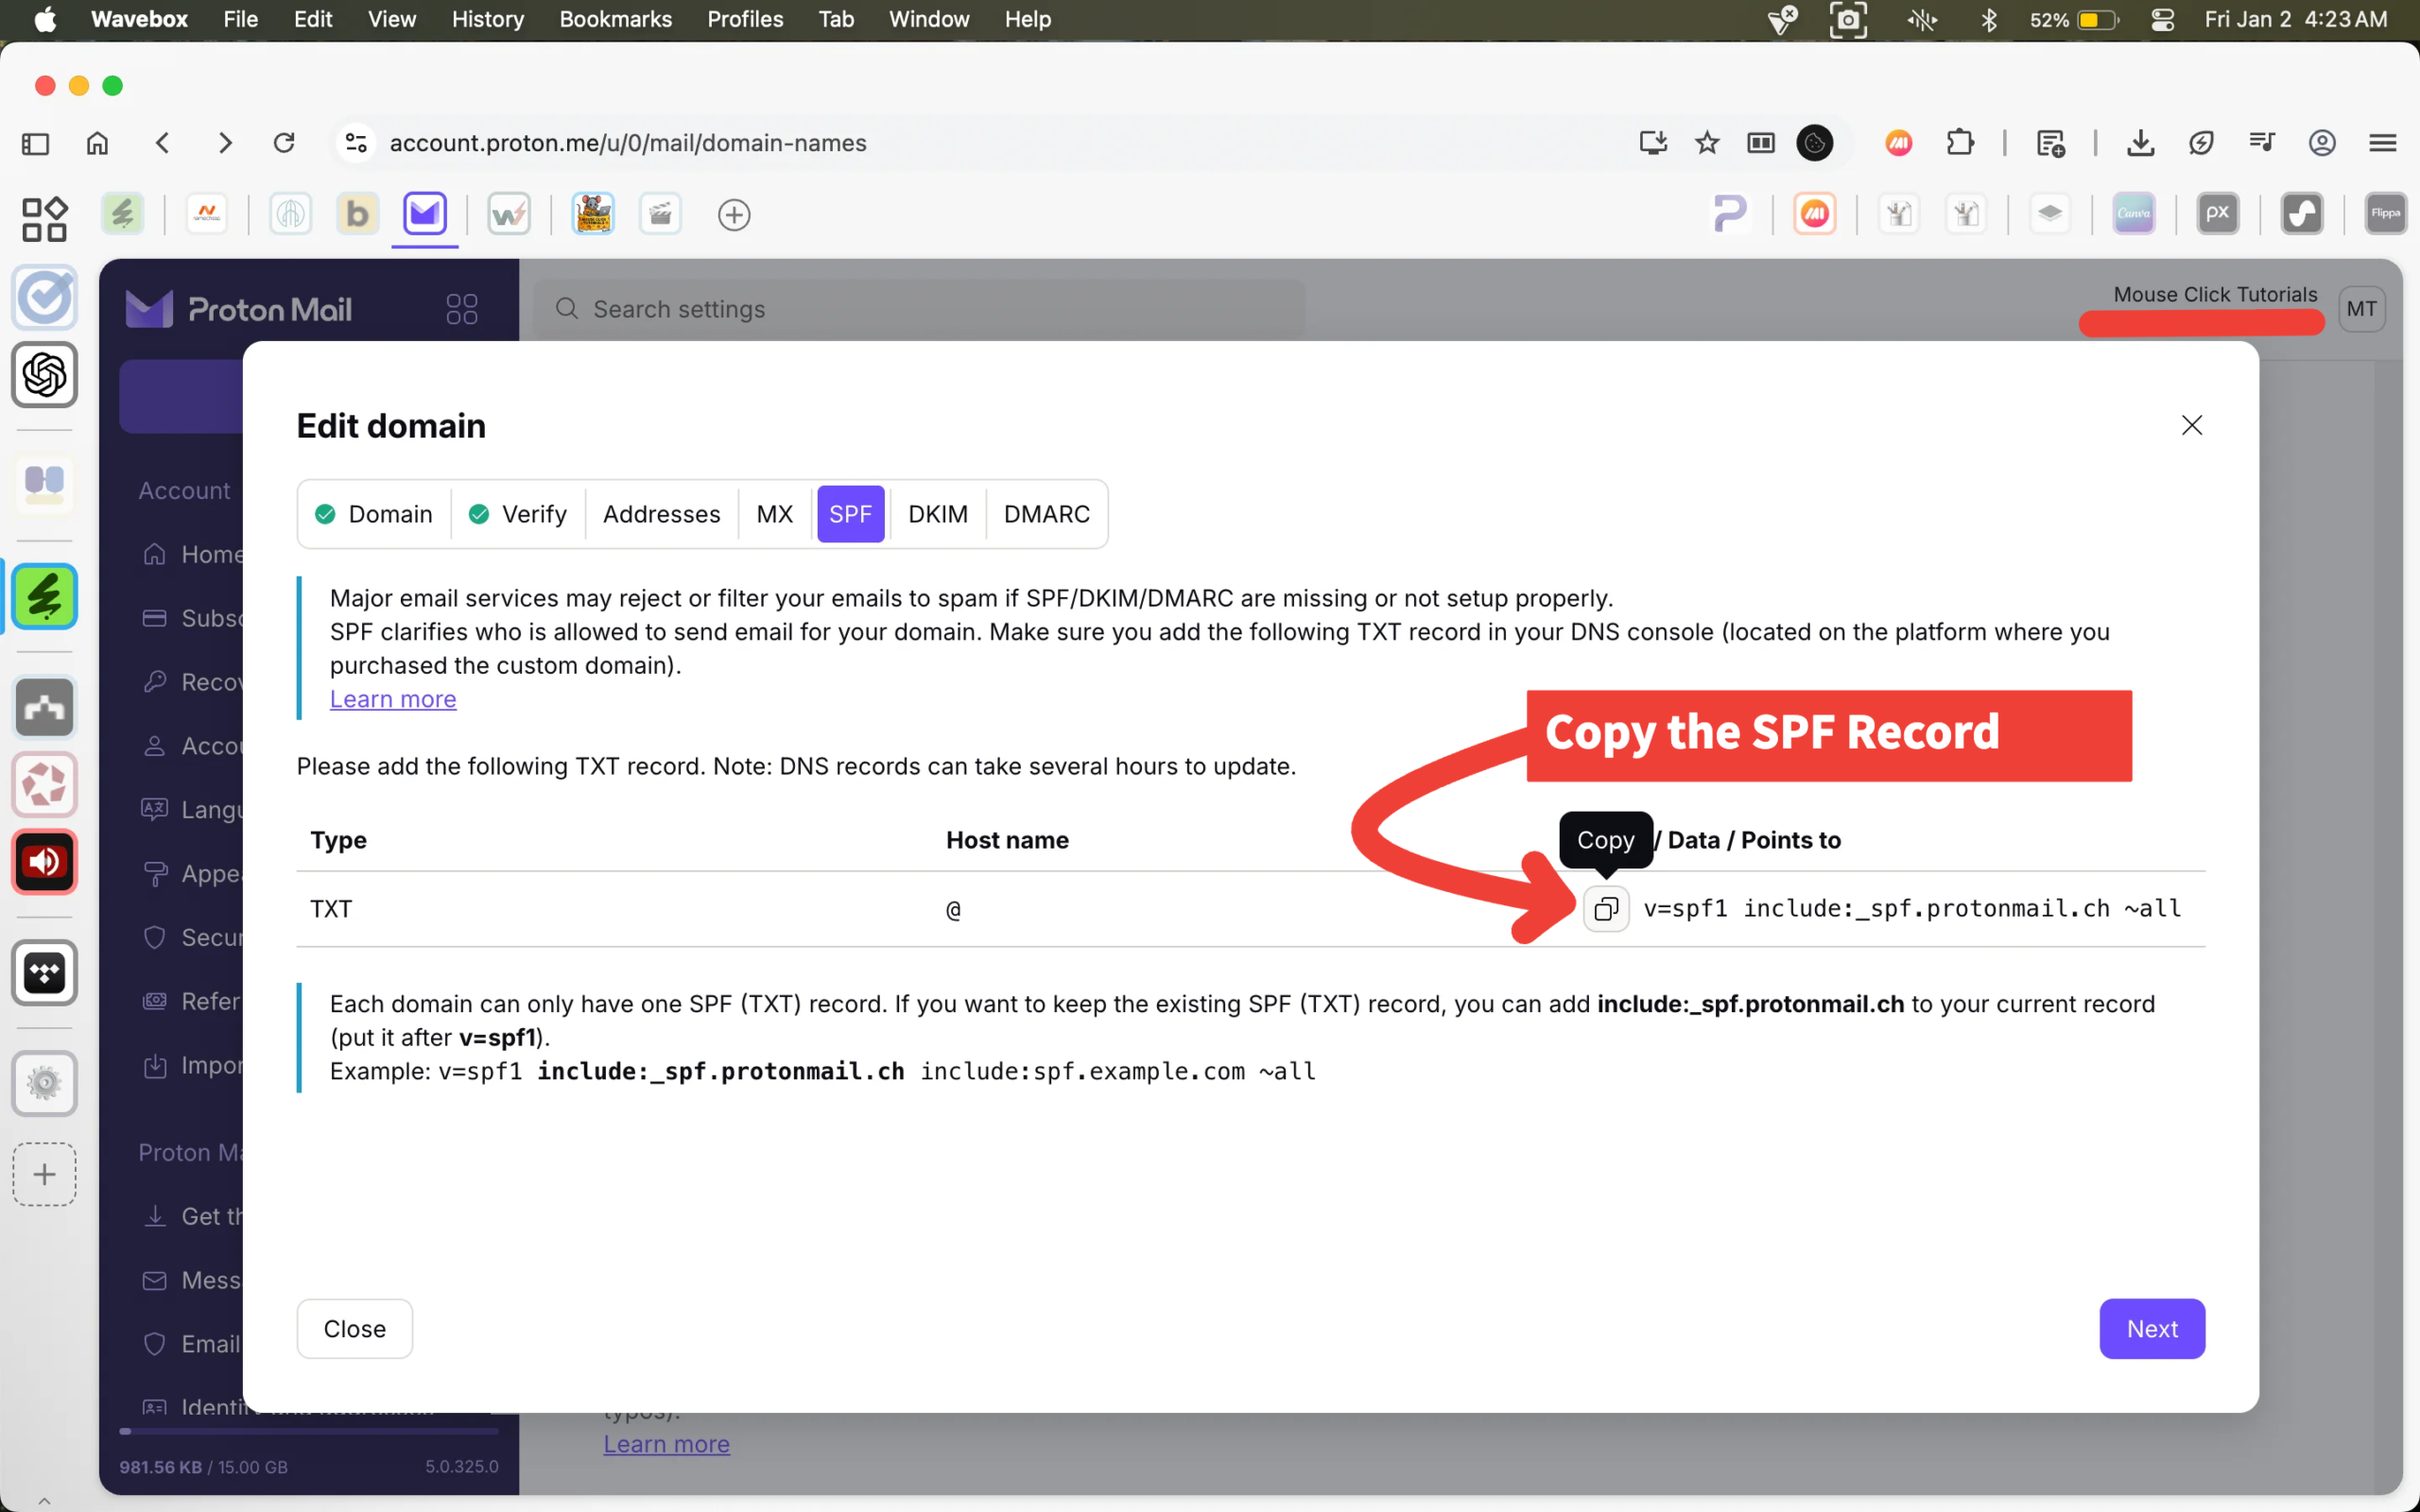Open the MT account dropdown
The height and width of the screenshot is (1512, 2420).
(x=2361, y=309)
